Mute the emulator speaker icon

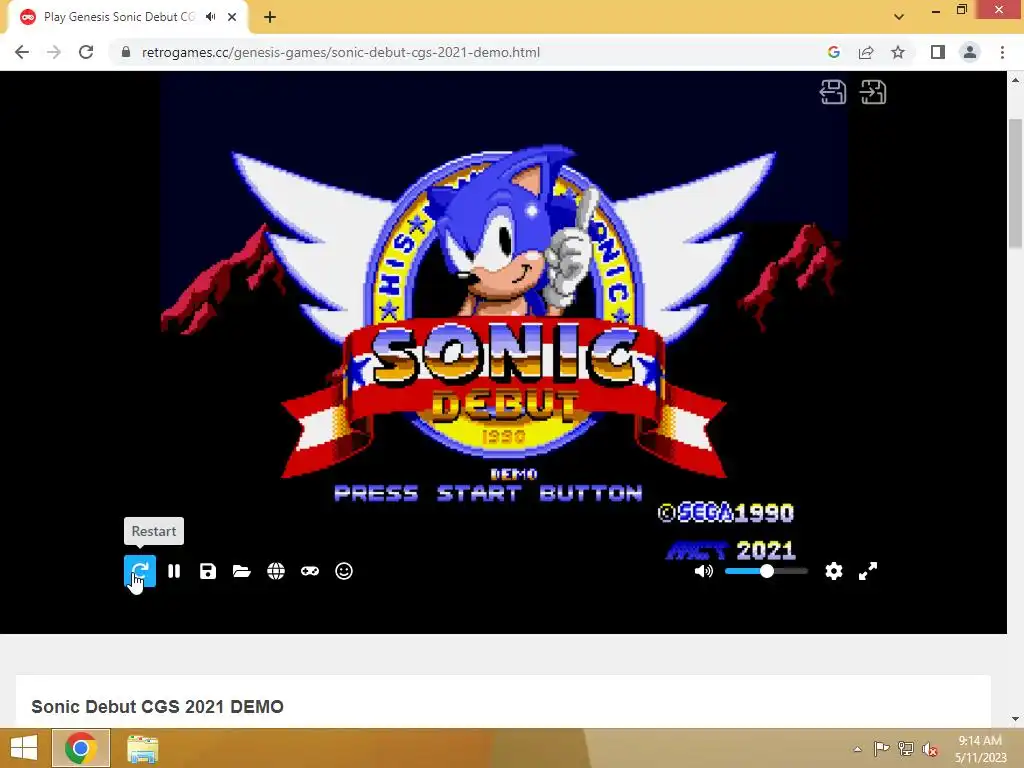tap(703, 571)
